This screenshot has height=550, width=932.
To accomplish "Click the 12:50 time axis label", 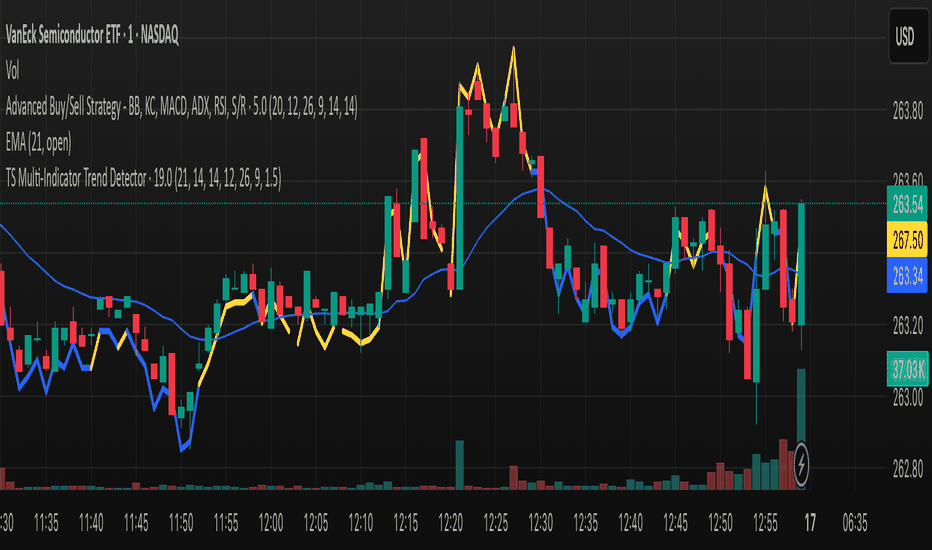I will (720, 523).
